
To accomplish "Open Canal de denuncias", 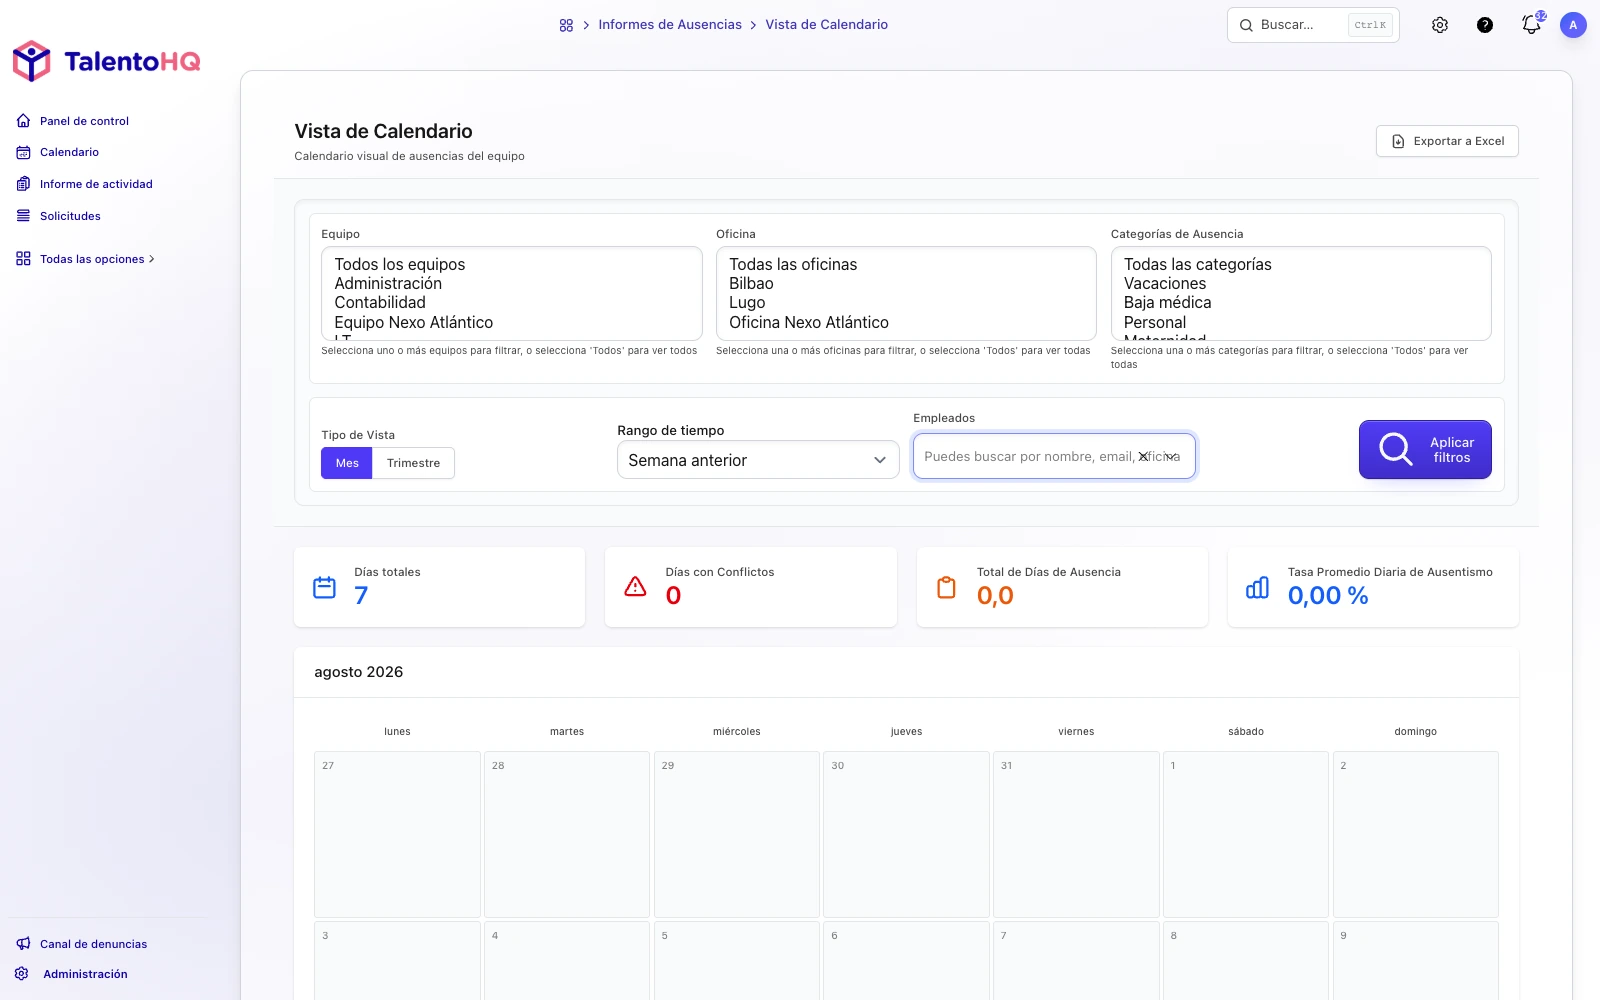I will tap(93, 944).
